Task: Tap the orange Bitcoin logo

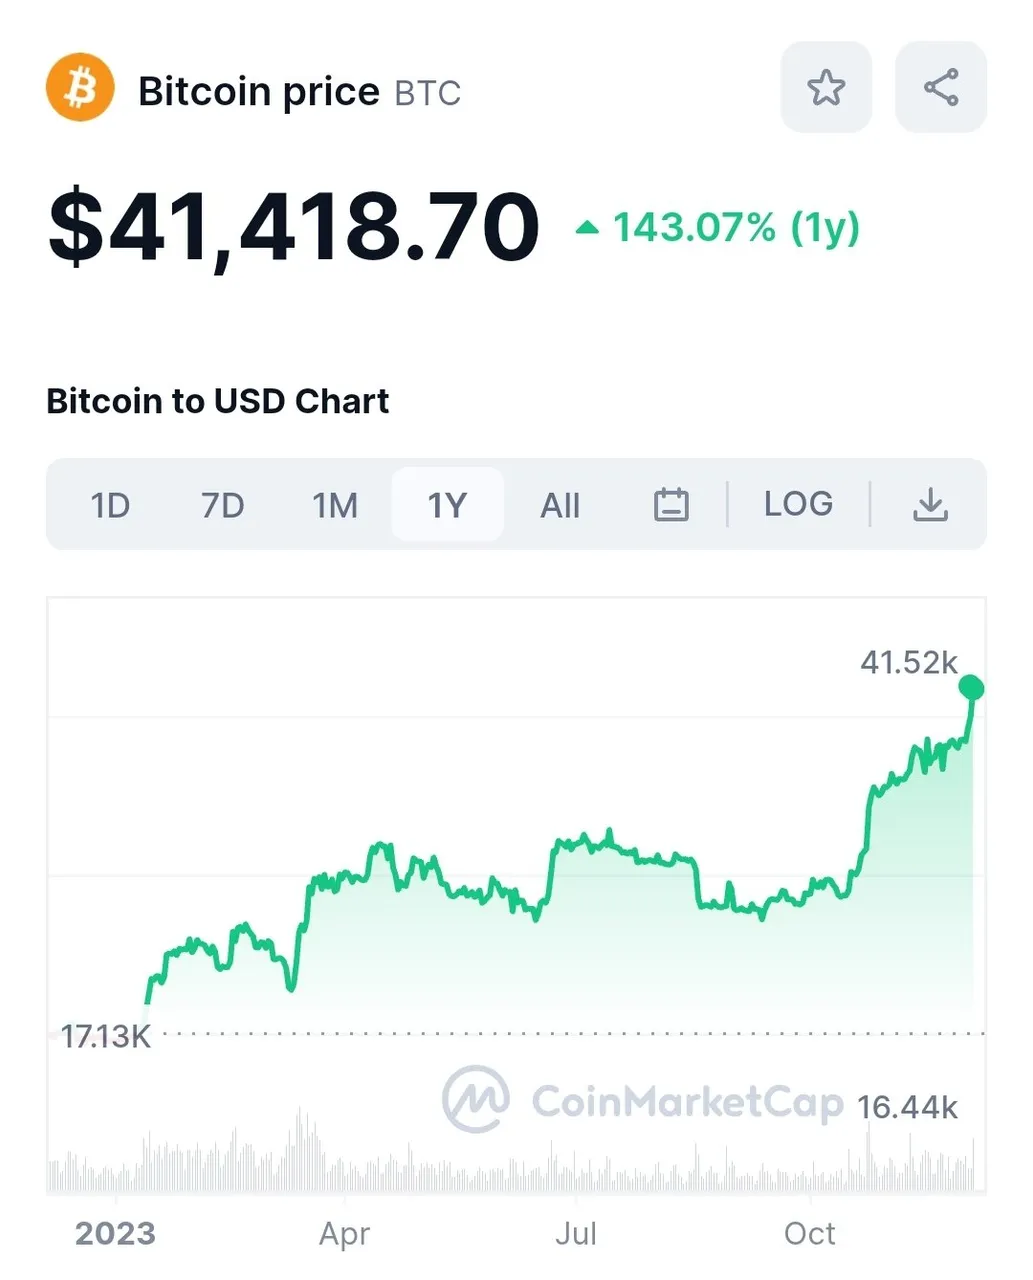Action: [x=80, y=87]
